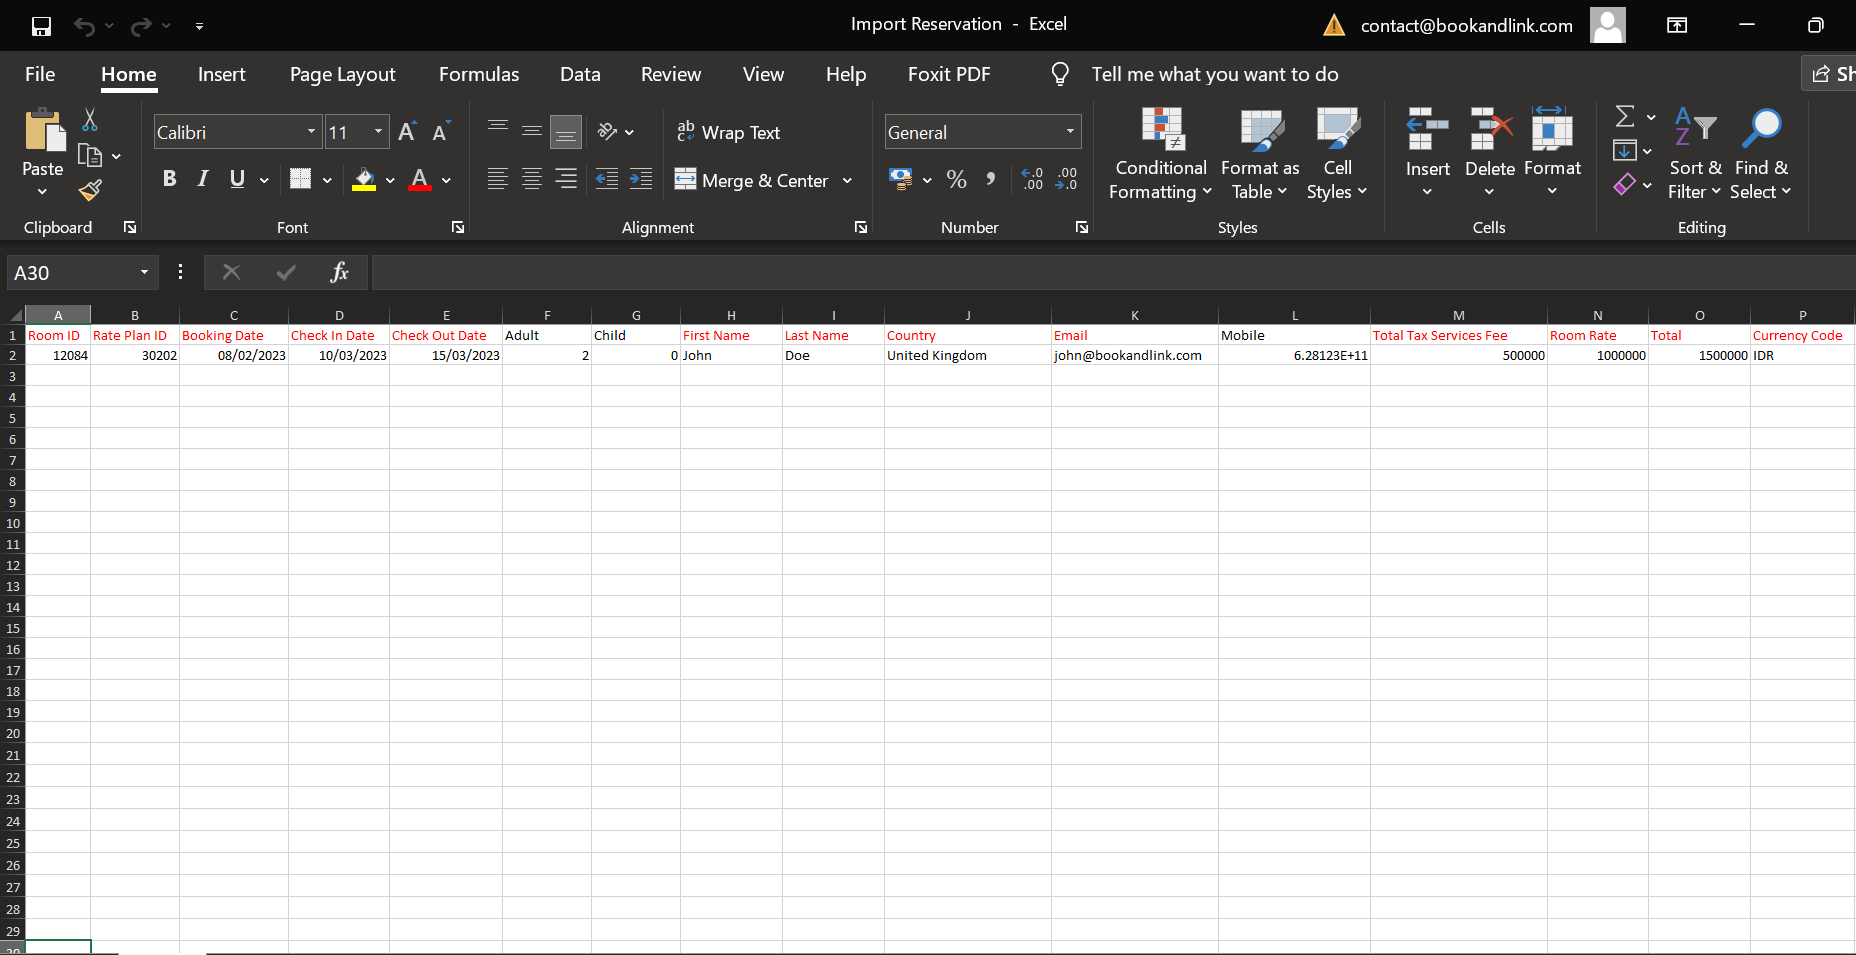Click the Redo arrow icon
The width and height of the screenshot is (1856, 955).
point(142,26)
